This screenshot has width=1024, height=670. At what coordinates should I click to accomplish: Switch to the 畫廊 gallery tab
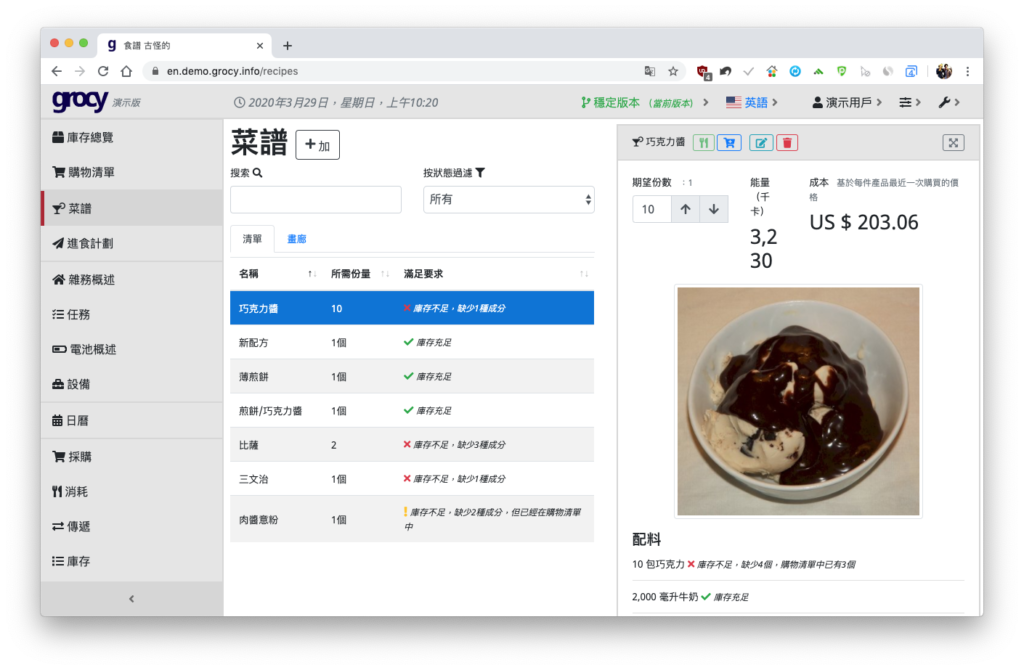[297, 239]
